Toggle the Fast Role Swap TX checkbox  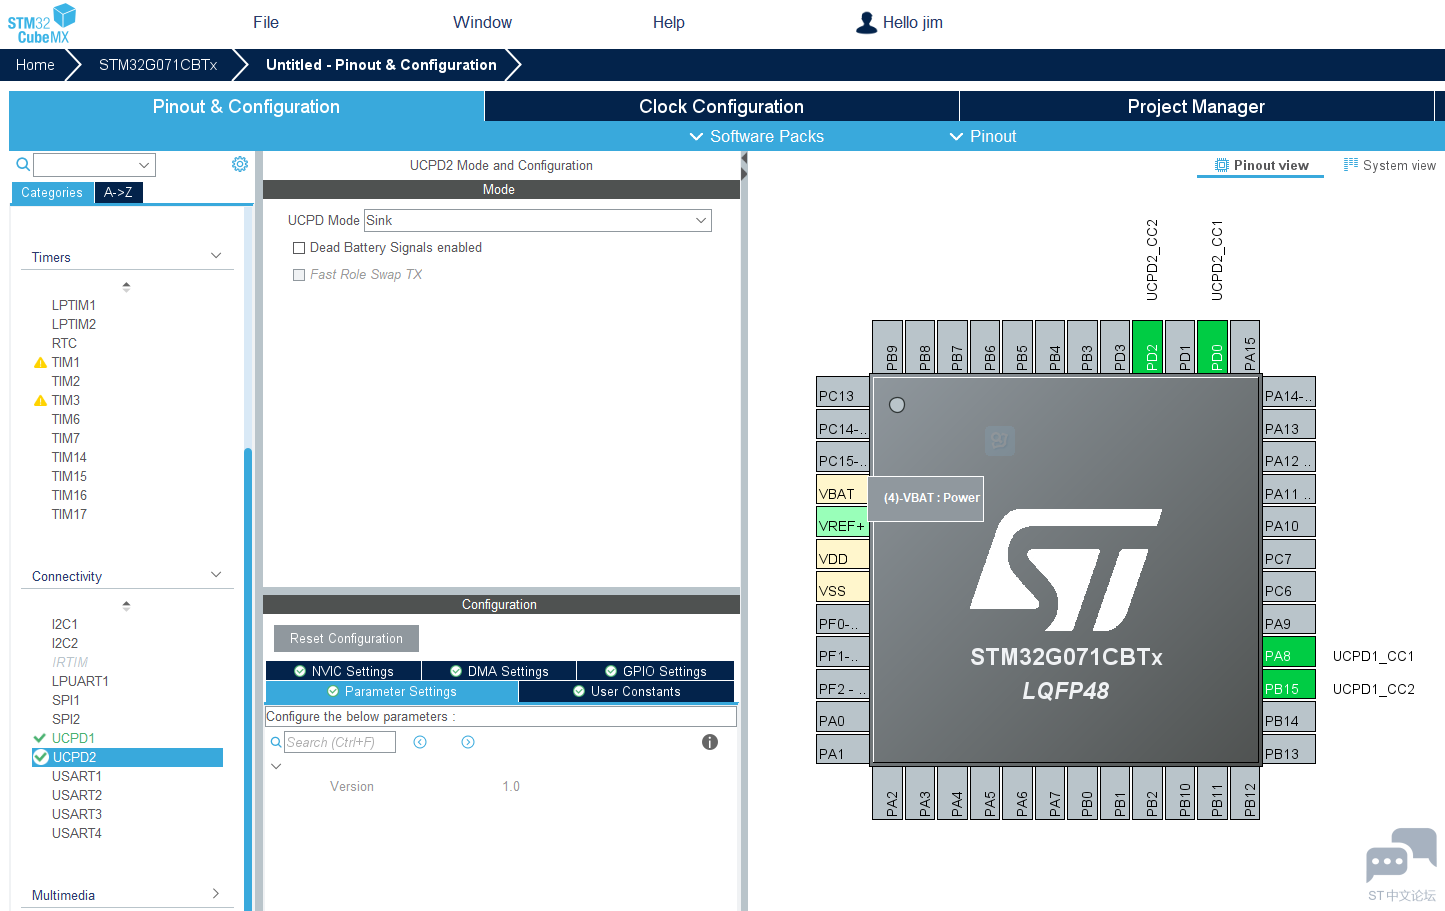tap(298, 275)
